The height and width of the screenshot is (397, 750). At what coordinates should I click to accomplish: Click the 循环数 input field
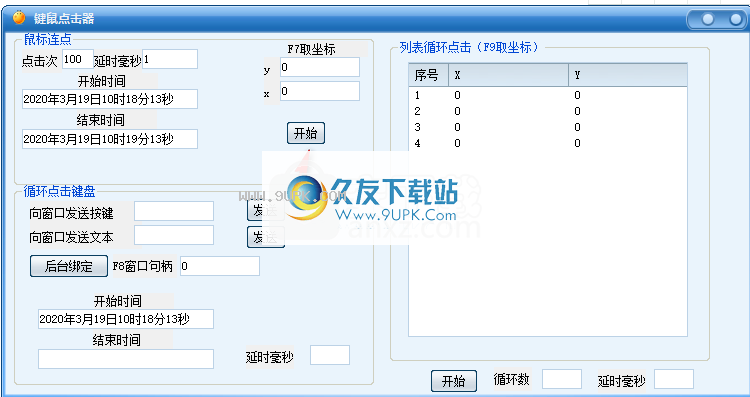click(x=562, y=379)
